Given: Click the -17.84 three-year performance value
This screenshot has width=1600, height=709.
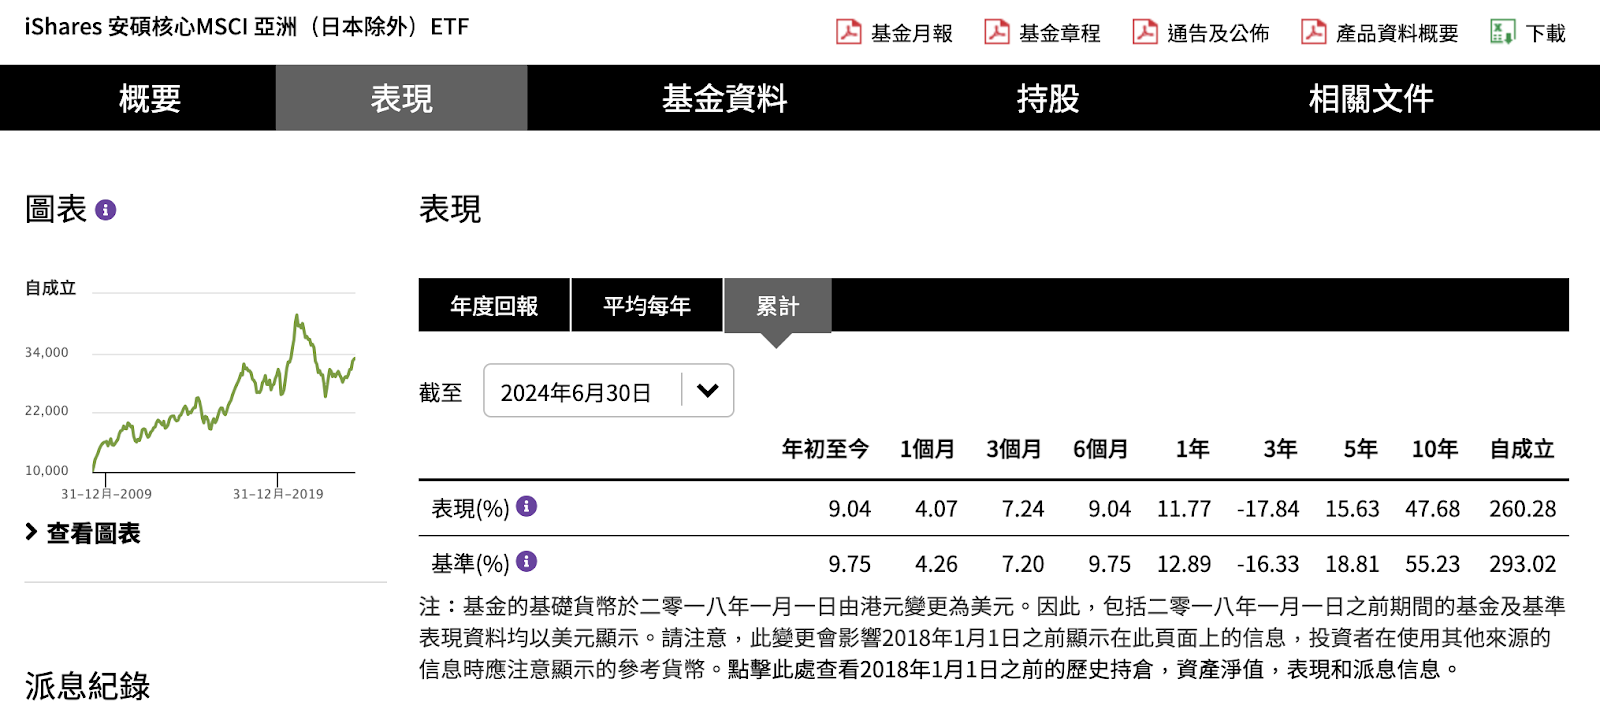Looking at the screenshot, I should [x=1268, y=509].
